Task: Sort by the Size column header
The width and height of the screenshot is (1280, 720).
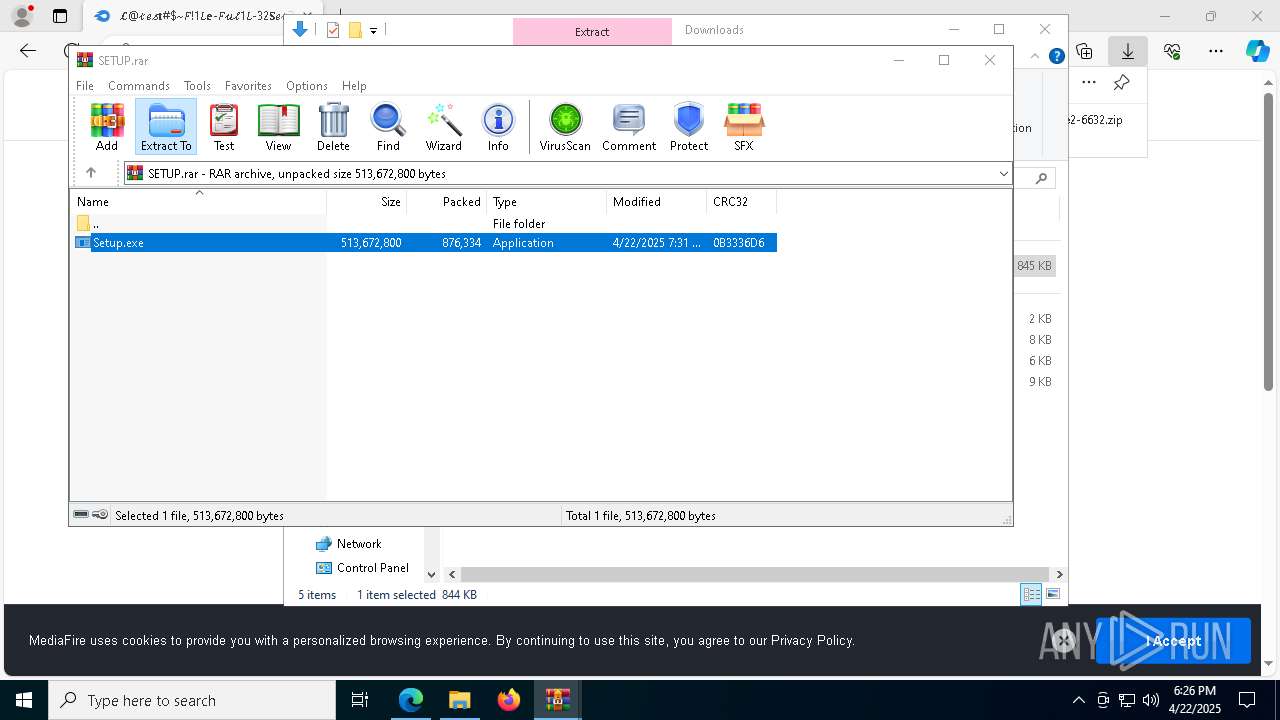Action: pyautogui.click(x=367, y=201)
